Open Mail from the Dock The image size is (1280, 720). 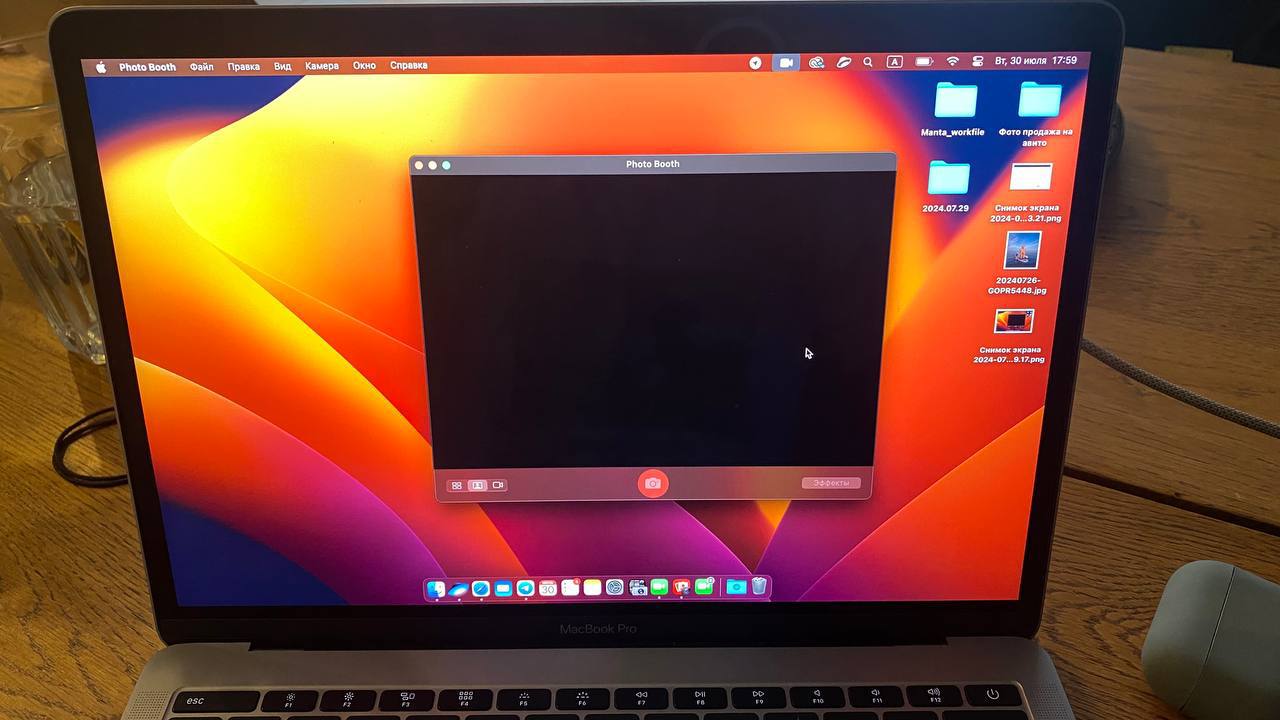tap(503, 588)
